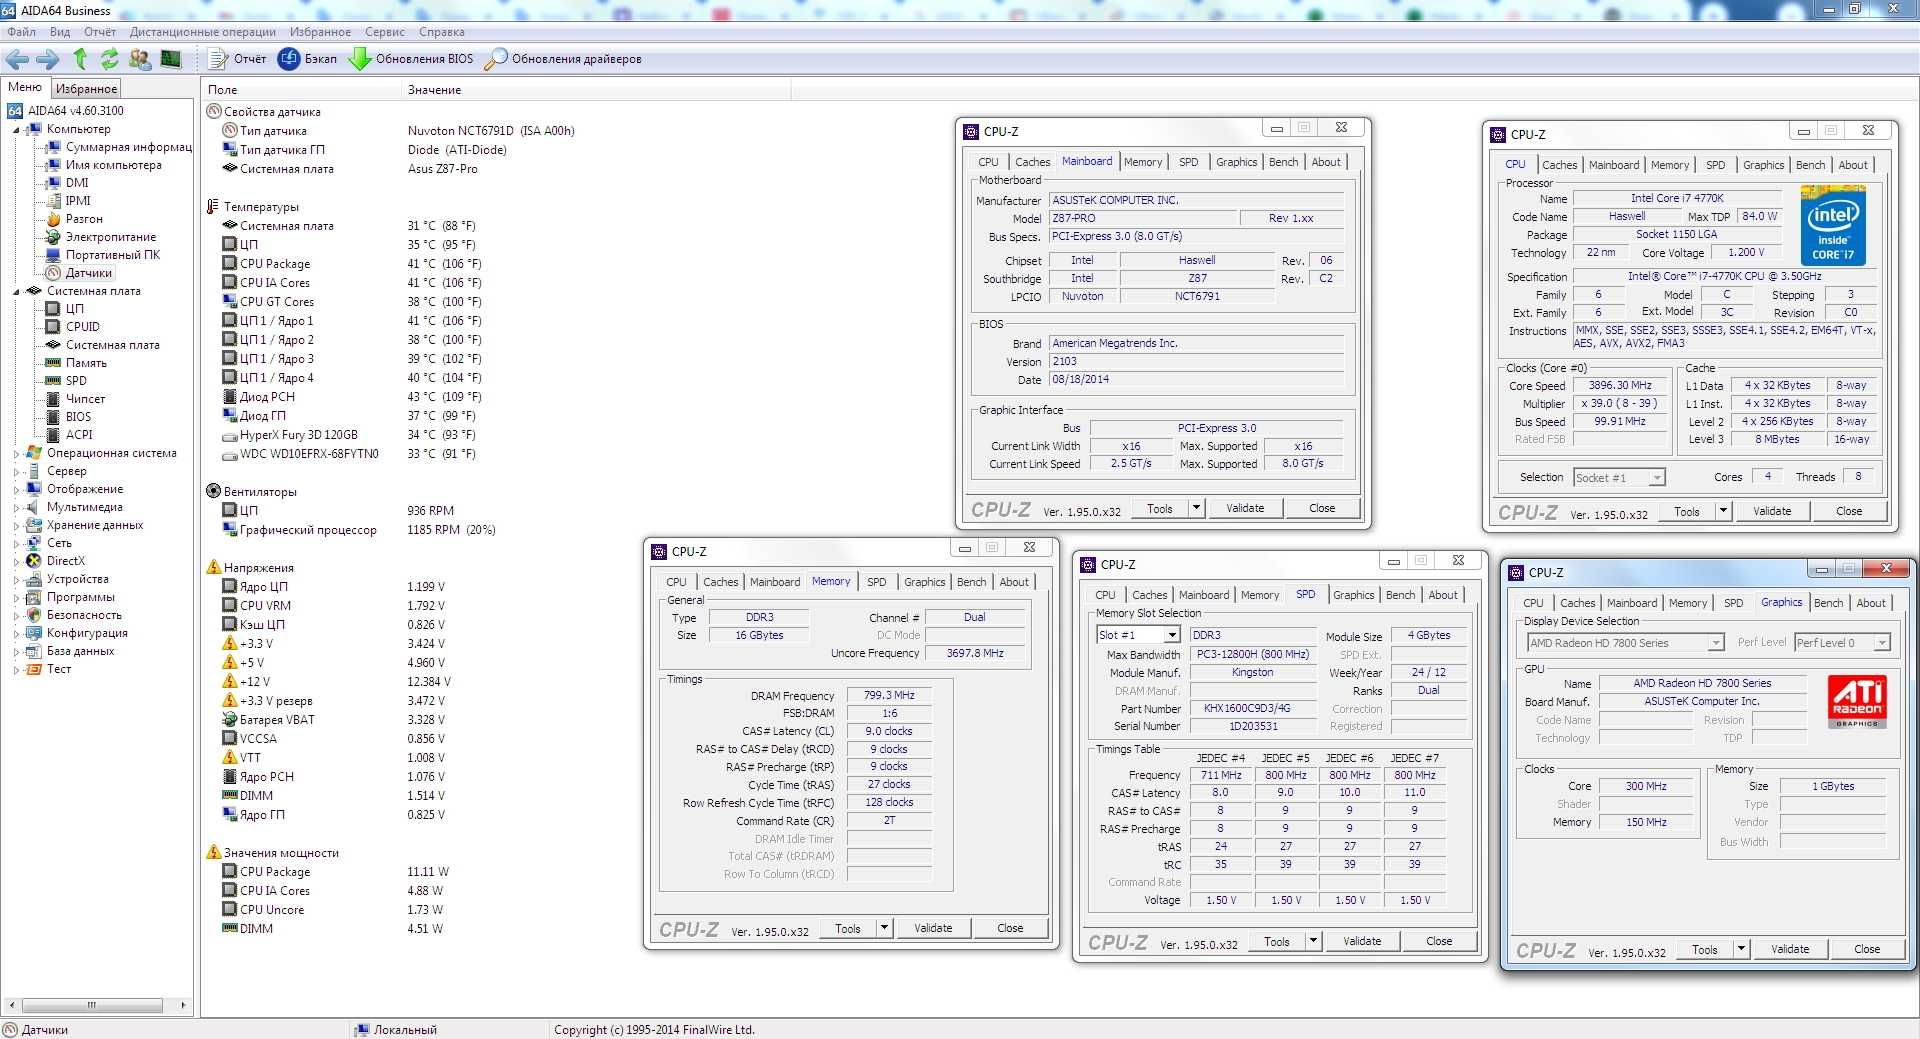Select the Батарея VBAT voltage row
This screenshot has width=1920, height=1039.
(x=334, y=720)
